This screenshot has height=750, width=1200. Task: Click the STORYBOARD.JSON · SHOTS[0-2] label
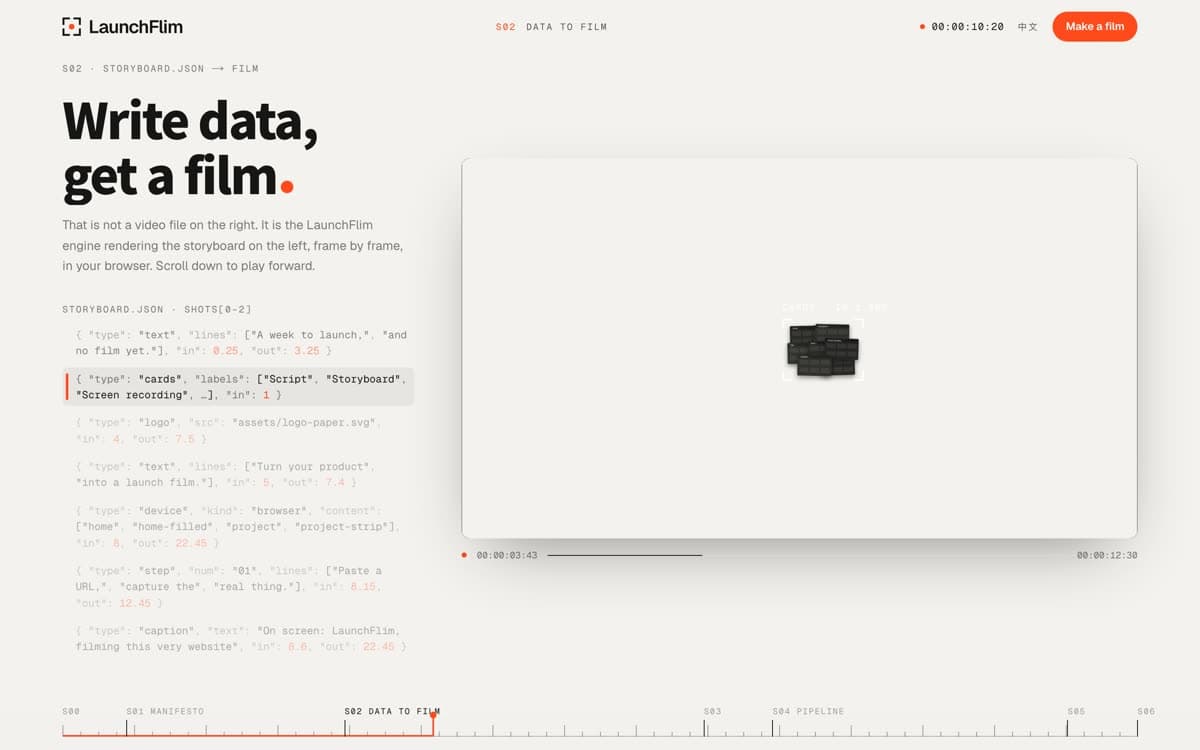(159, 310)
